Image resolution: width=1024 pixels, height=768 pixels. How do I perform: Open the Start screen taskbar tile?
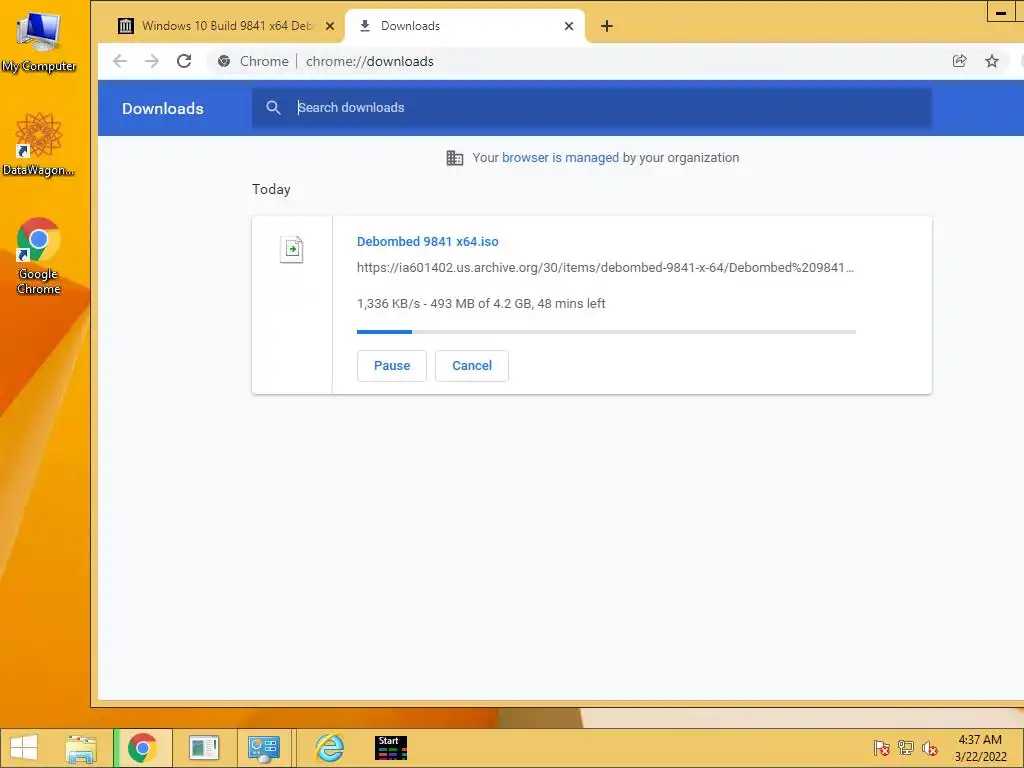click(x=391, y=748)
